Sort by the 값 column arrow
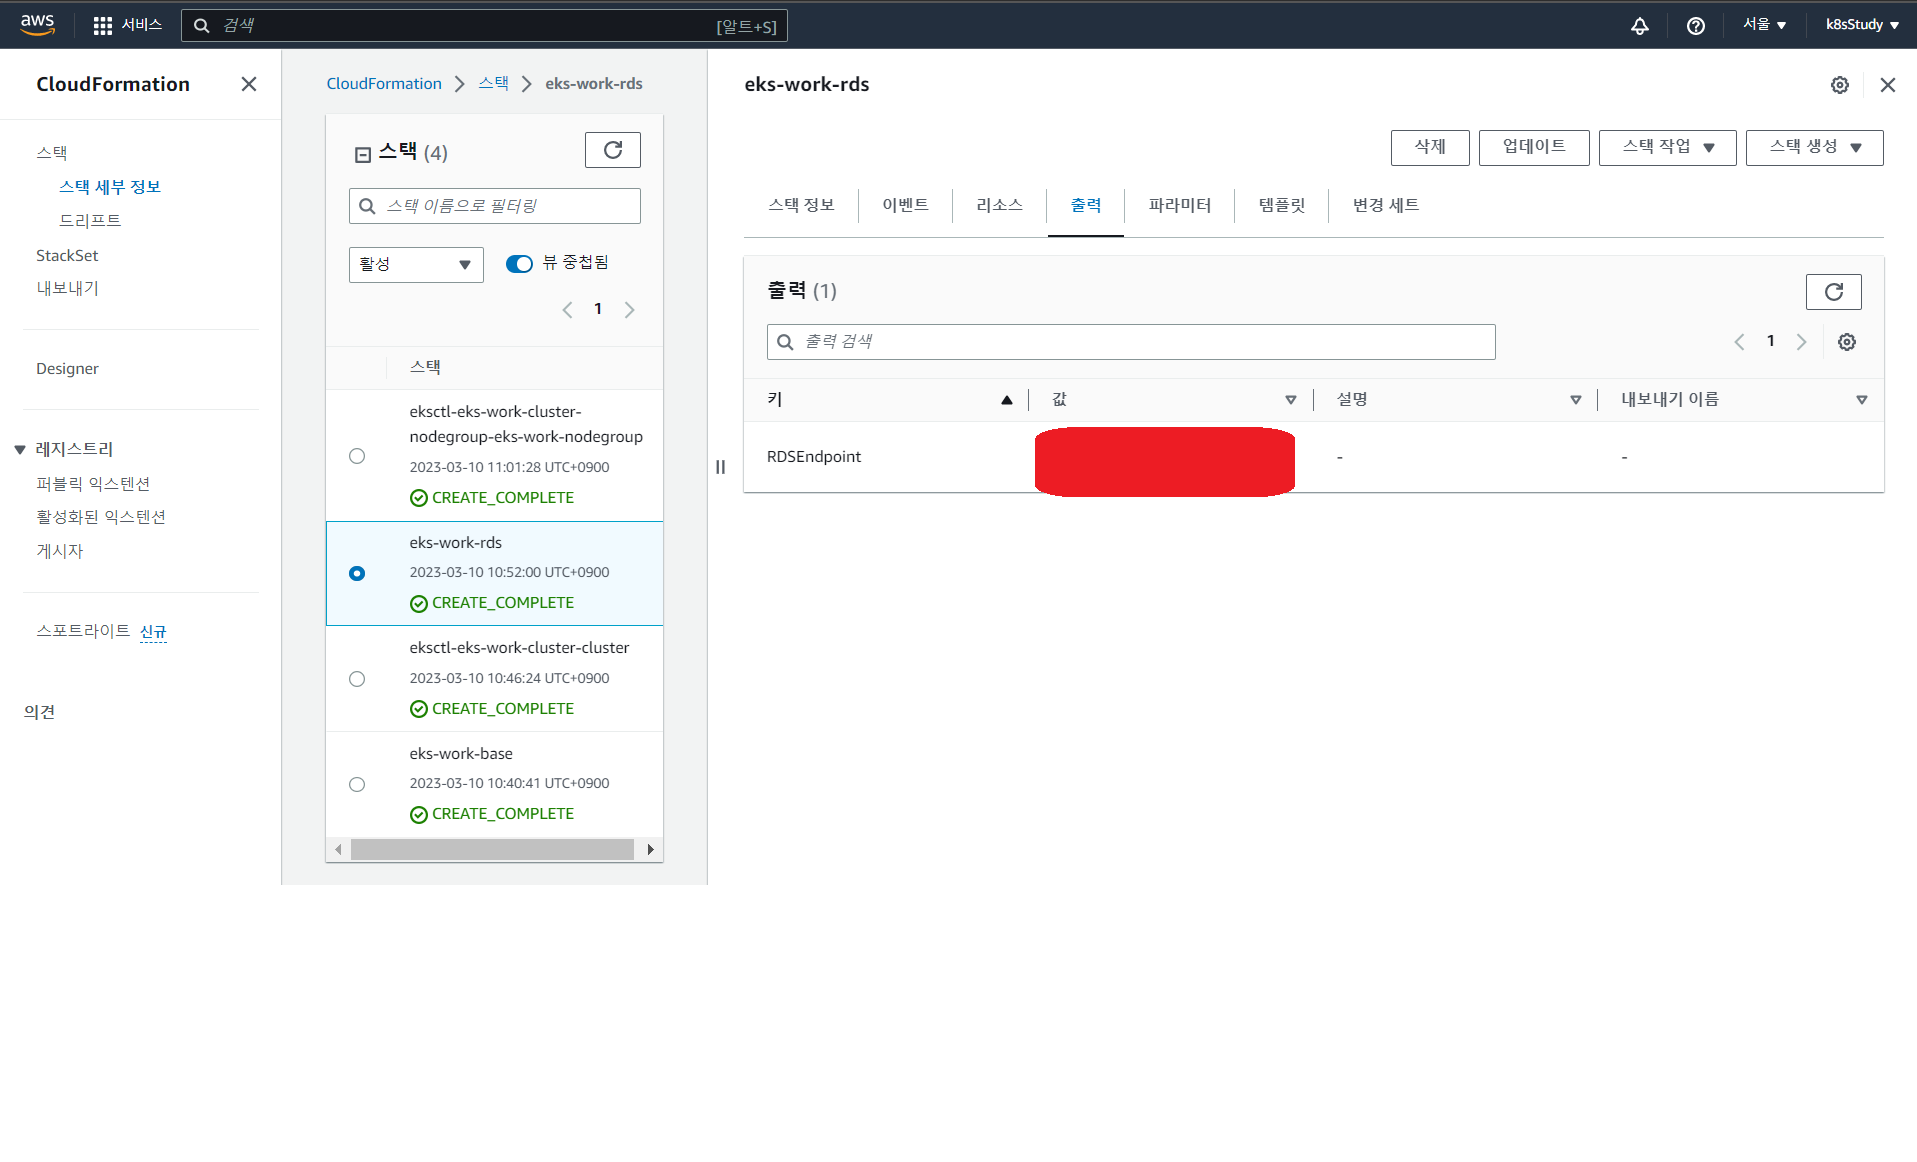 (1291, 400)
